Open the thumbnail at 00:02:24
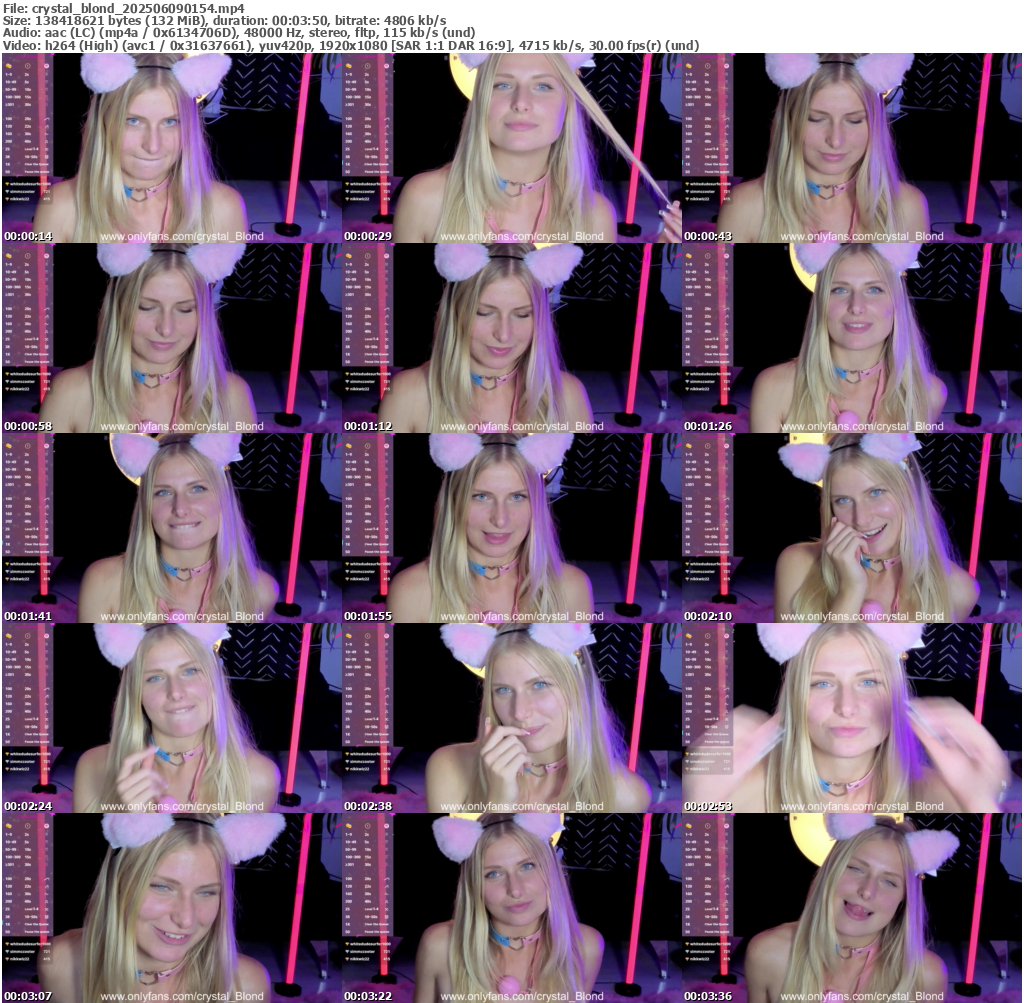Screen dimensions: 1024x1003 [171, 718]
